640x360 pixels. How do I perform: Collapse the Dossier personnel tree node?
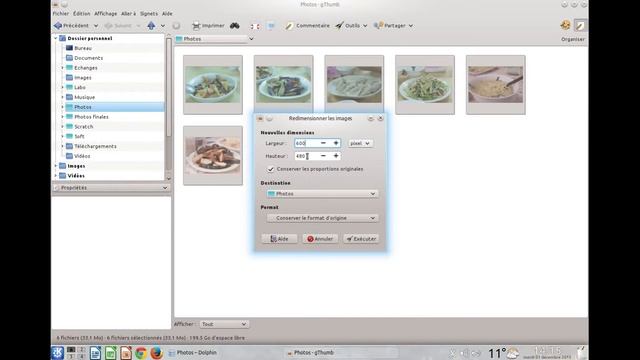56,38
